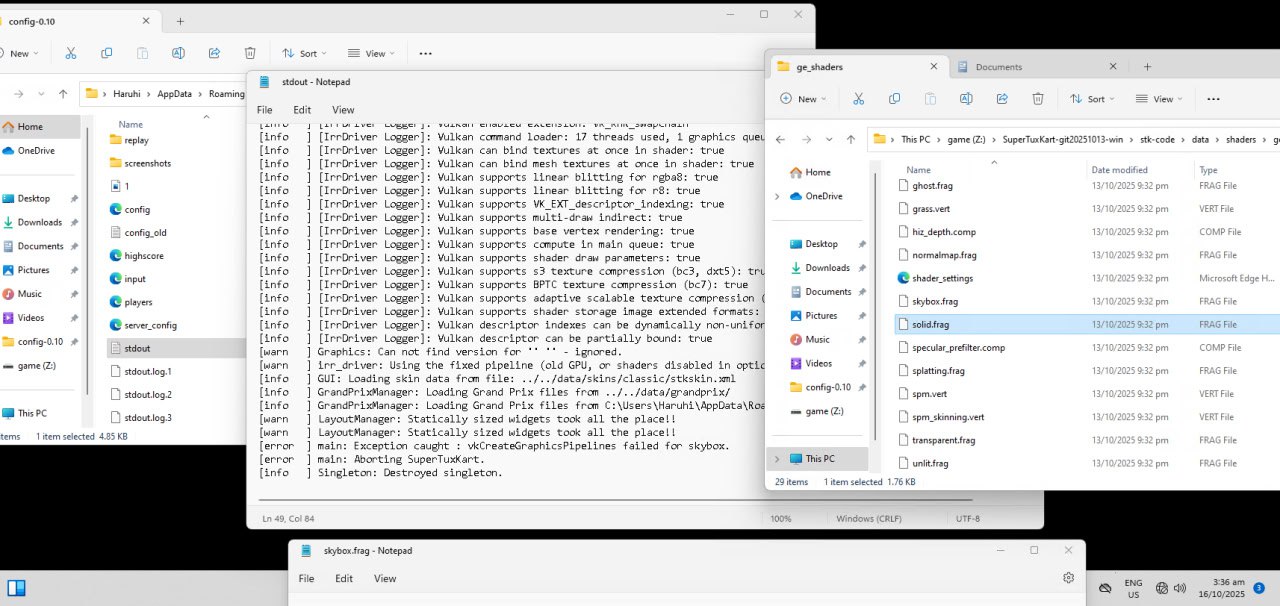The image size is (1280, 606).
Task: Go up one folder in ge_shaders window
Action: (x=851, y=140)
